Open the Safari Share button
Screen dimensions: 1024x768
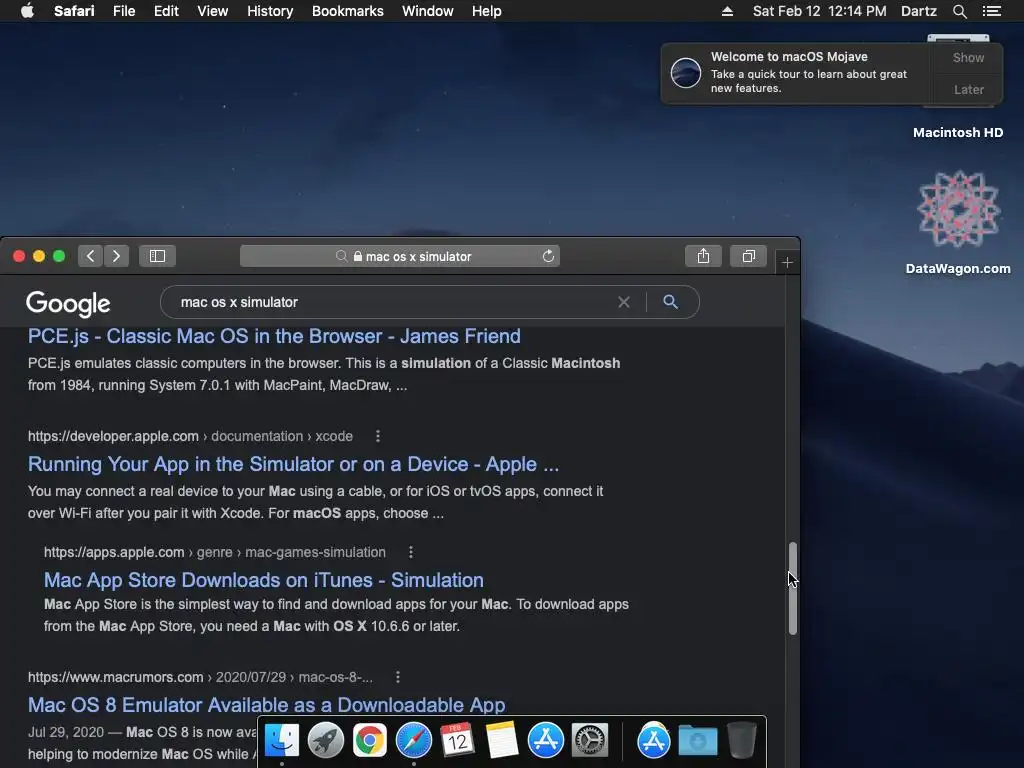point(703,256)
